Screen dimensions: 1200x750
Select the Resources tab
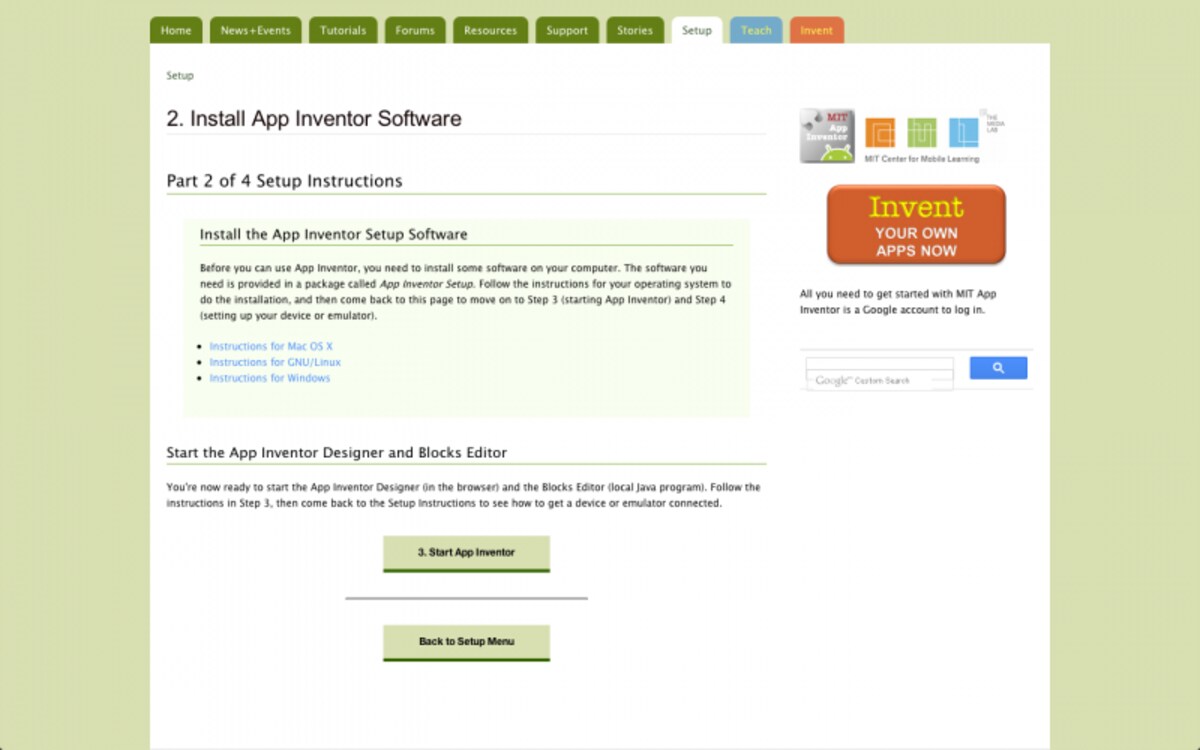[491, 30]
